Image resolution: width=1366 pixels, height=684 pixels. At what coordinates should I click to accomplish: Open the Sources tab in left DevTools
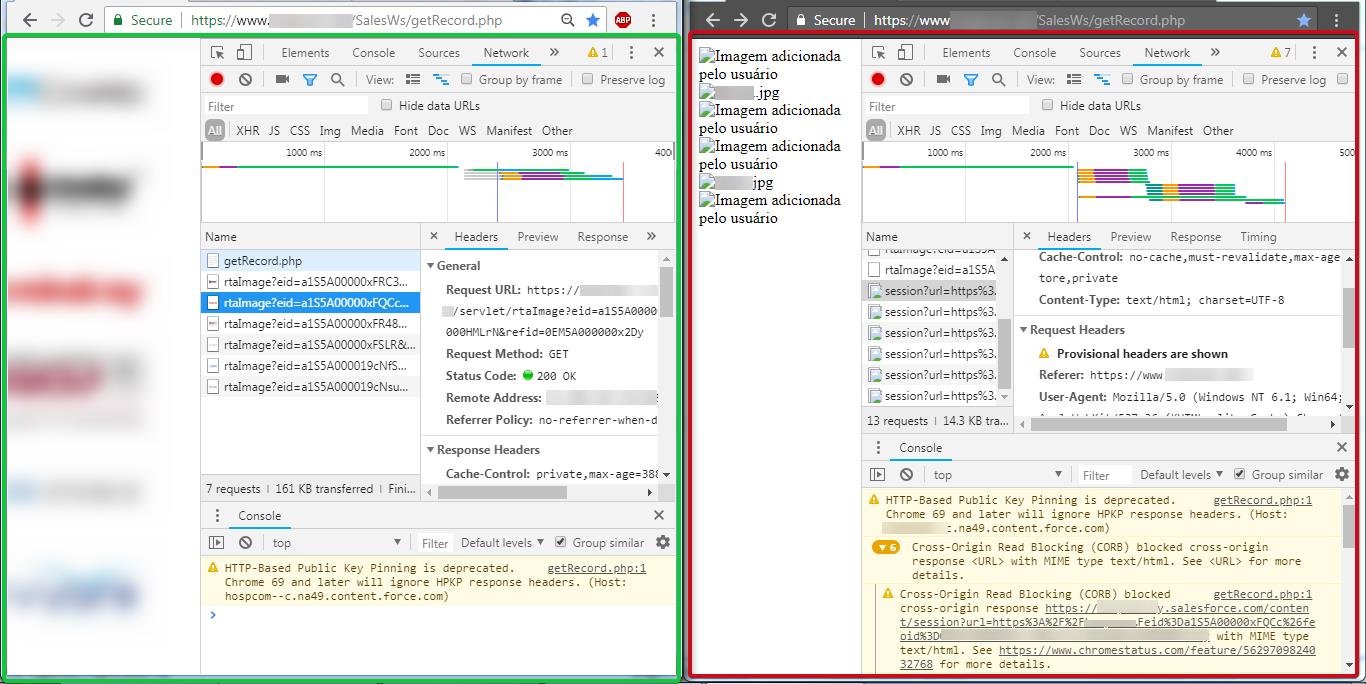click(x=439, y=53)
